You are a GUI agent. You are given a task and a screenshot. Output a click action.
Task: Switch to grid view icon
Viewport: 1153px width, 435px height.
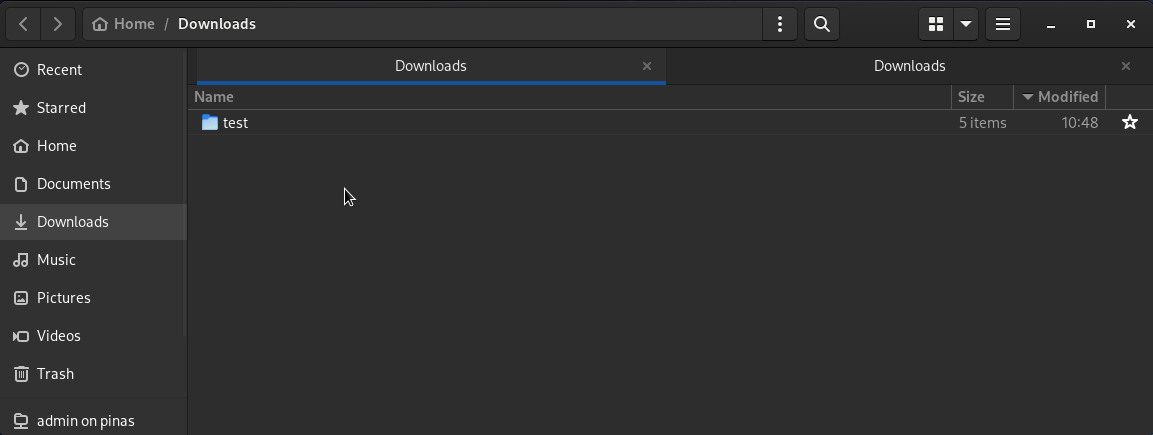(x=936, y=24)
